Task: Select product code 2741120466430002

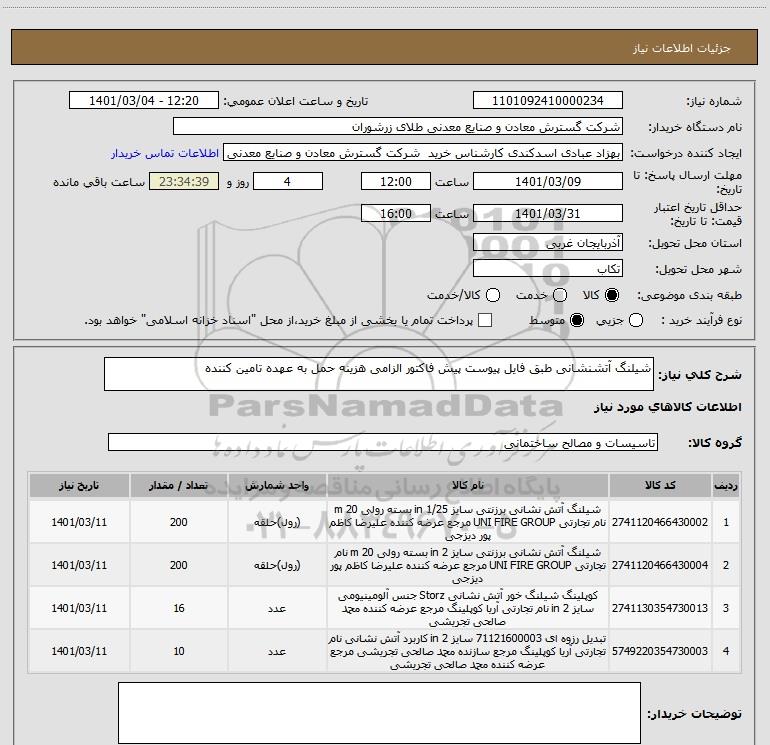Action: [x=660, y=522]
